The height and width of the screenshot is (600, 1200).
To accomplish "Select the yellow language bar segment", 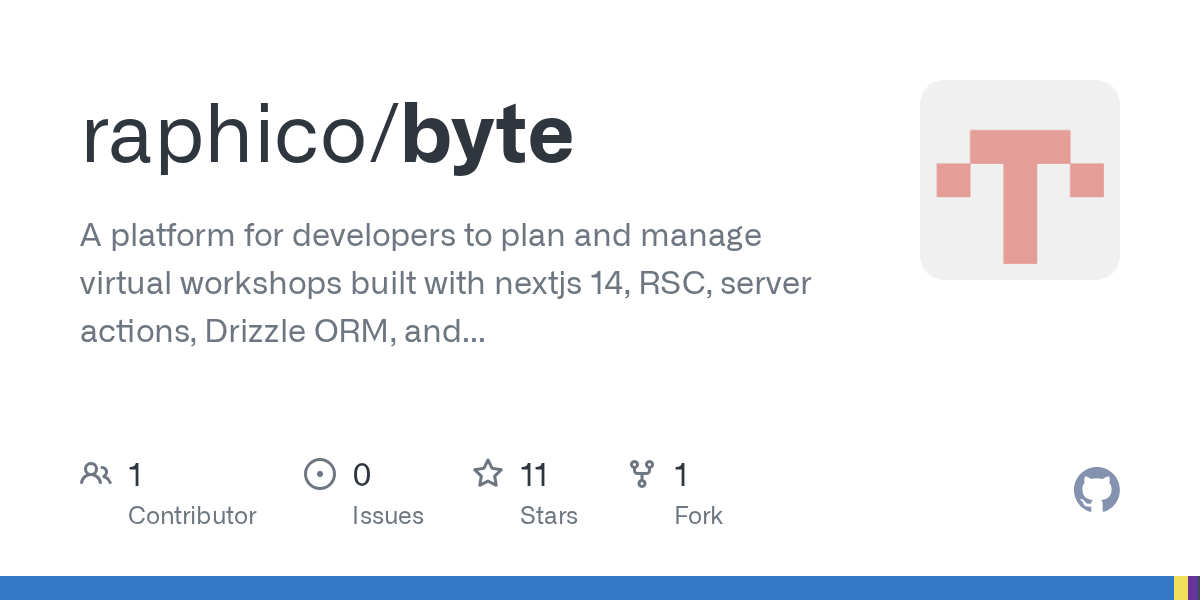I will pyautogui.click(x=1180, y=588).
